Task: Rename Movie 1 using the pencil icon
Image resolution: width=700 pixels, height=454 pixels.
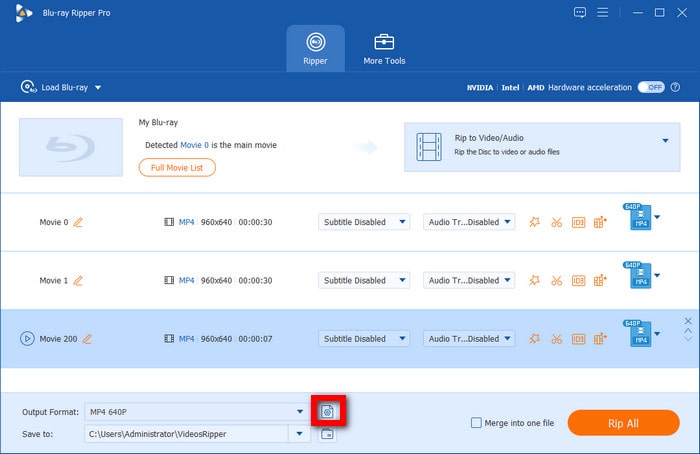Action: click(x=79, y=280)
